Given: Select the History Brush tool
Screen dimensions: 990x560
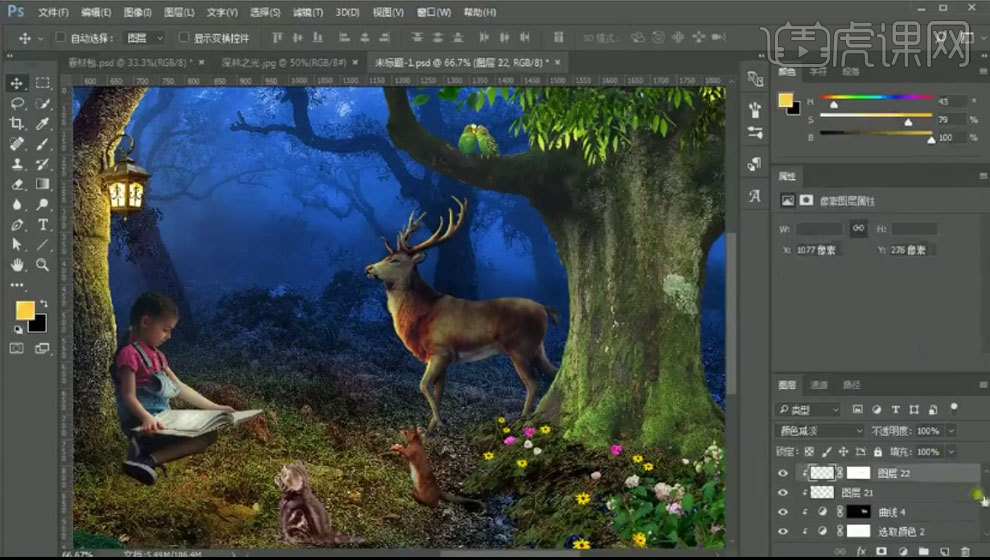Looking at the screenshot, I should pyautogui.click(x=42, y=164).
